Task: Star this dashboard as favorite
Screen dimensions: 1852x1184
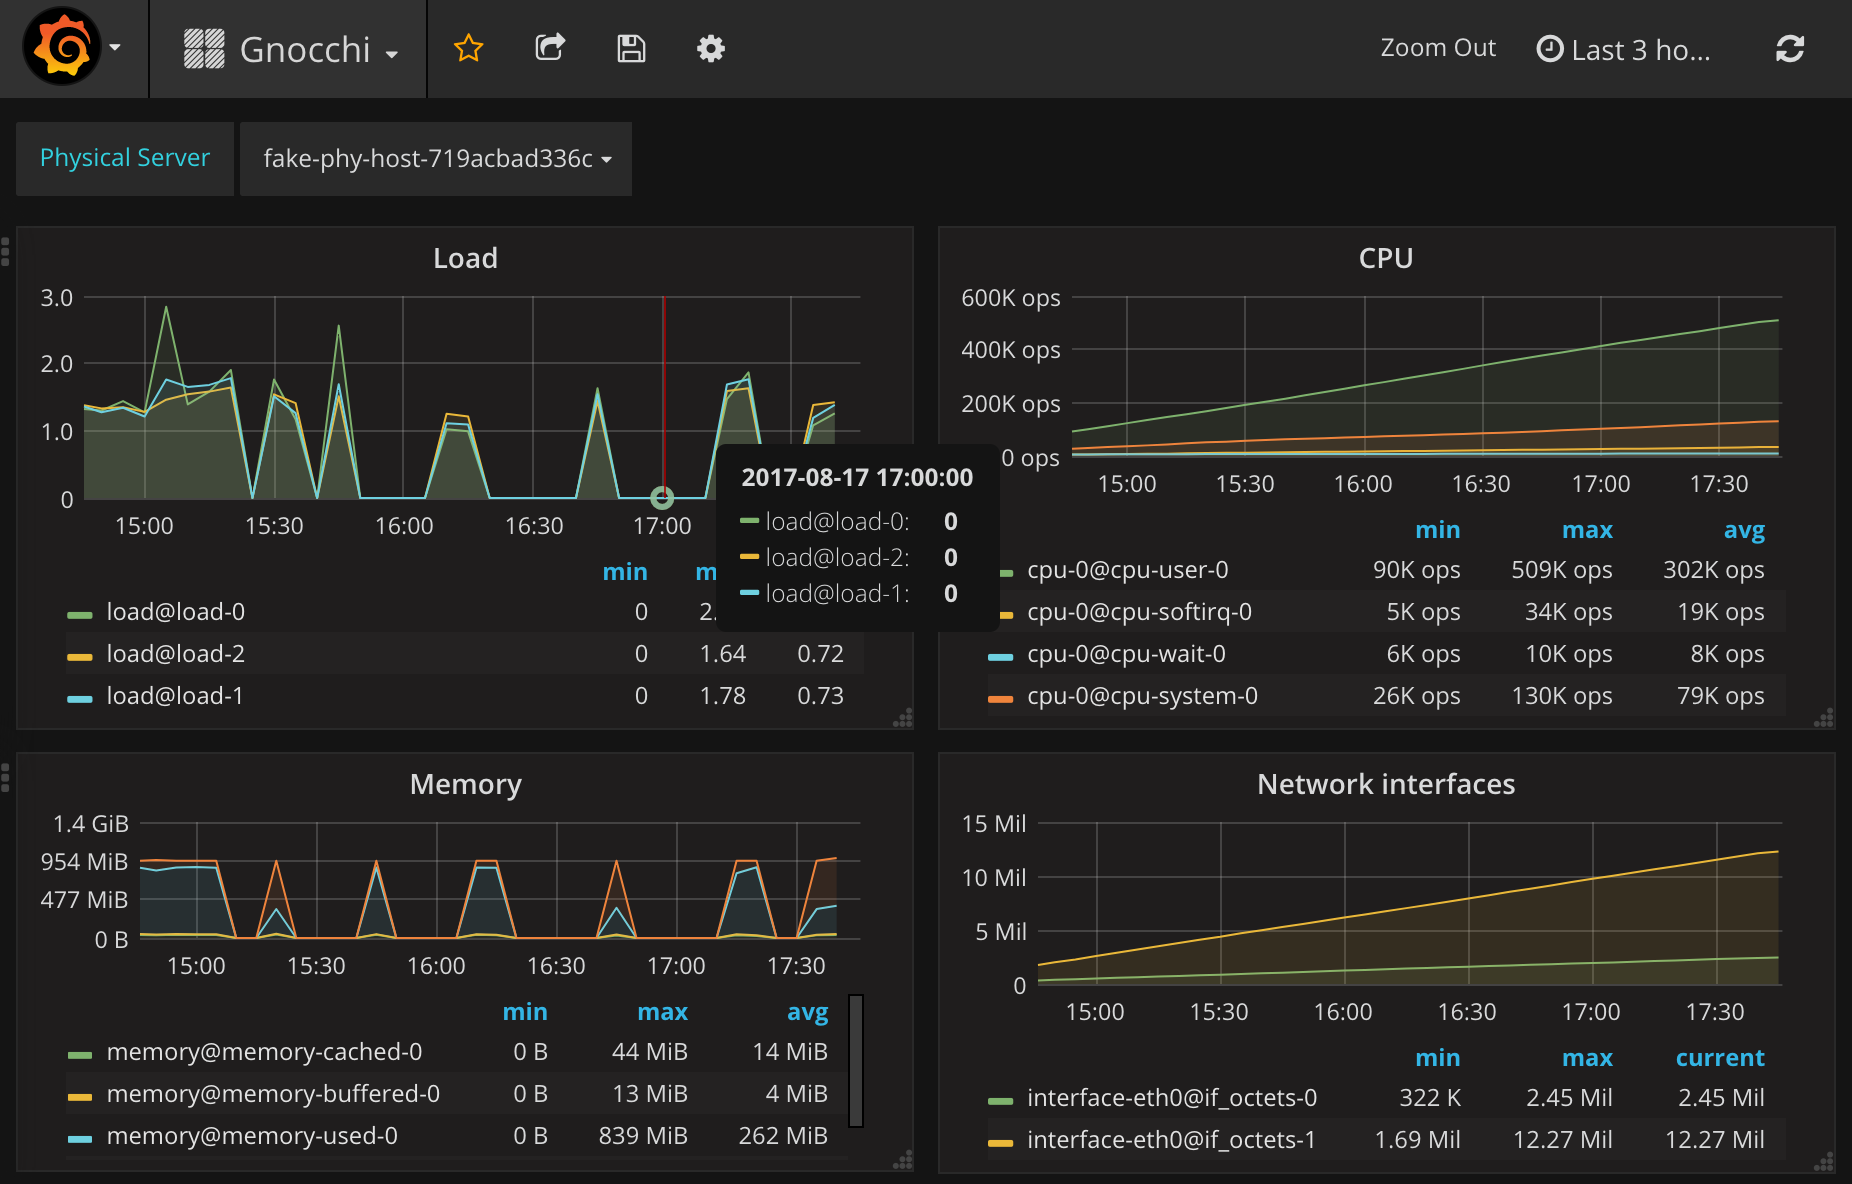Action: pyautogui.click(x=468, y=47)
